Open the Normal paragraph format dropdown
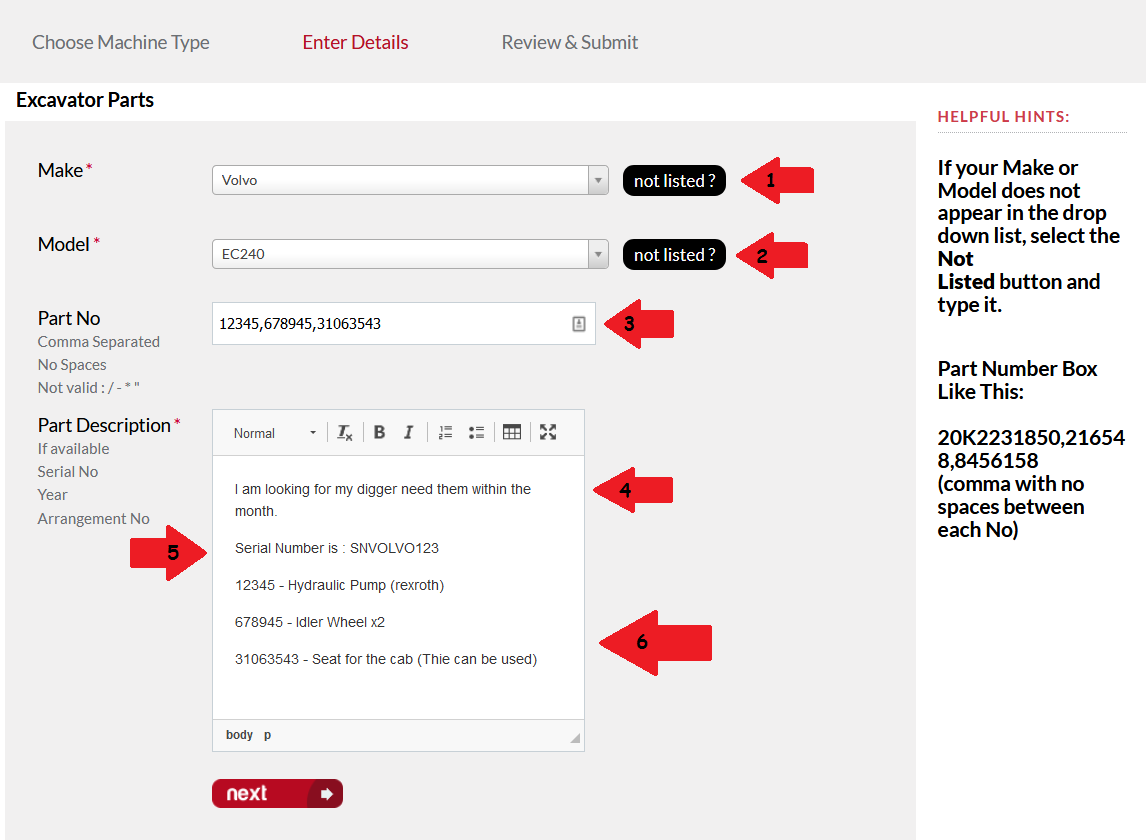 274,433
